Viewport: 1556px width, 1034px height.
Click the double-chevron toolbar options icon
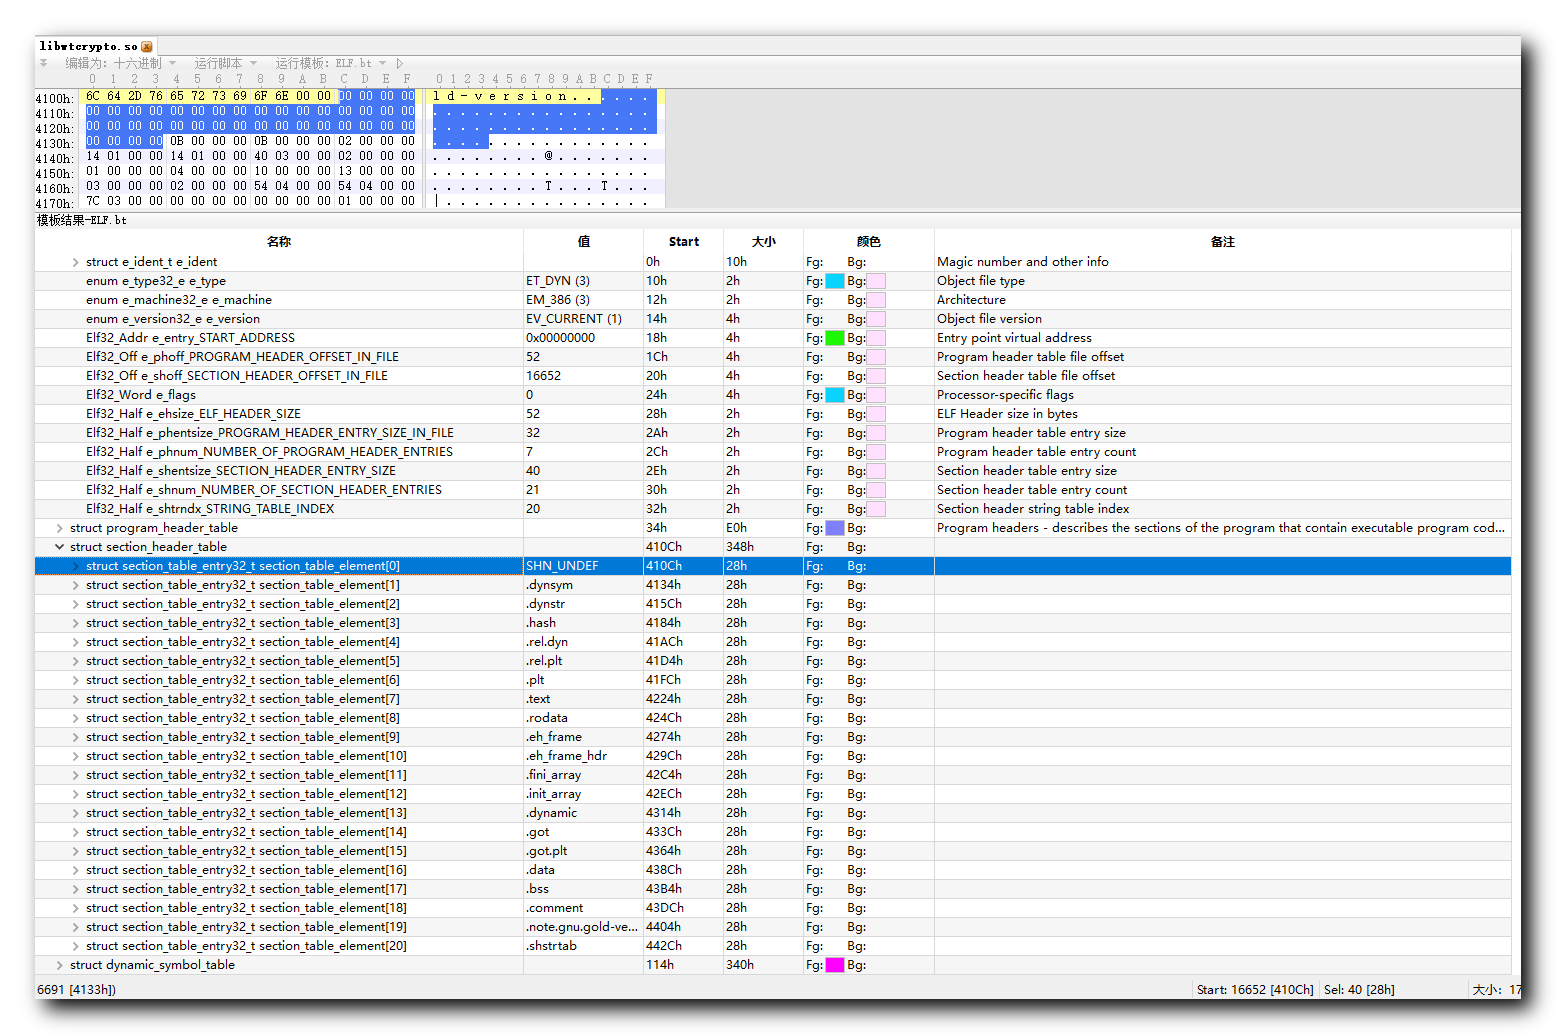[43, 63]
